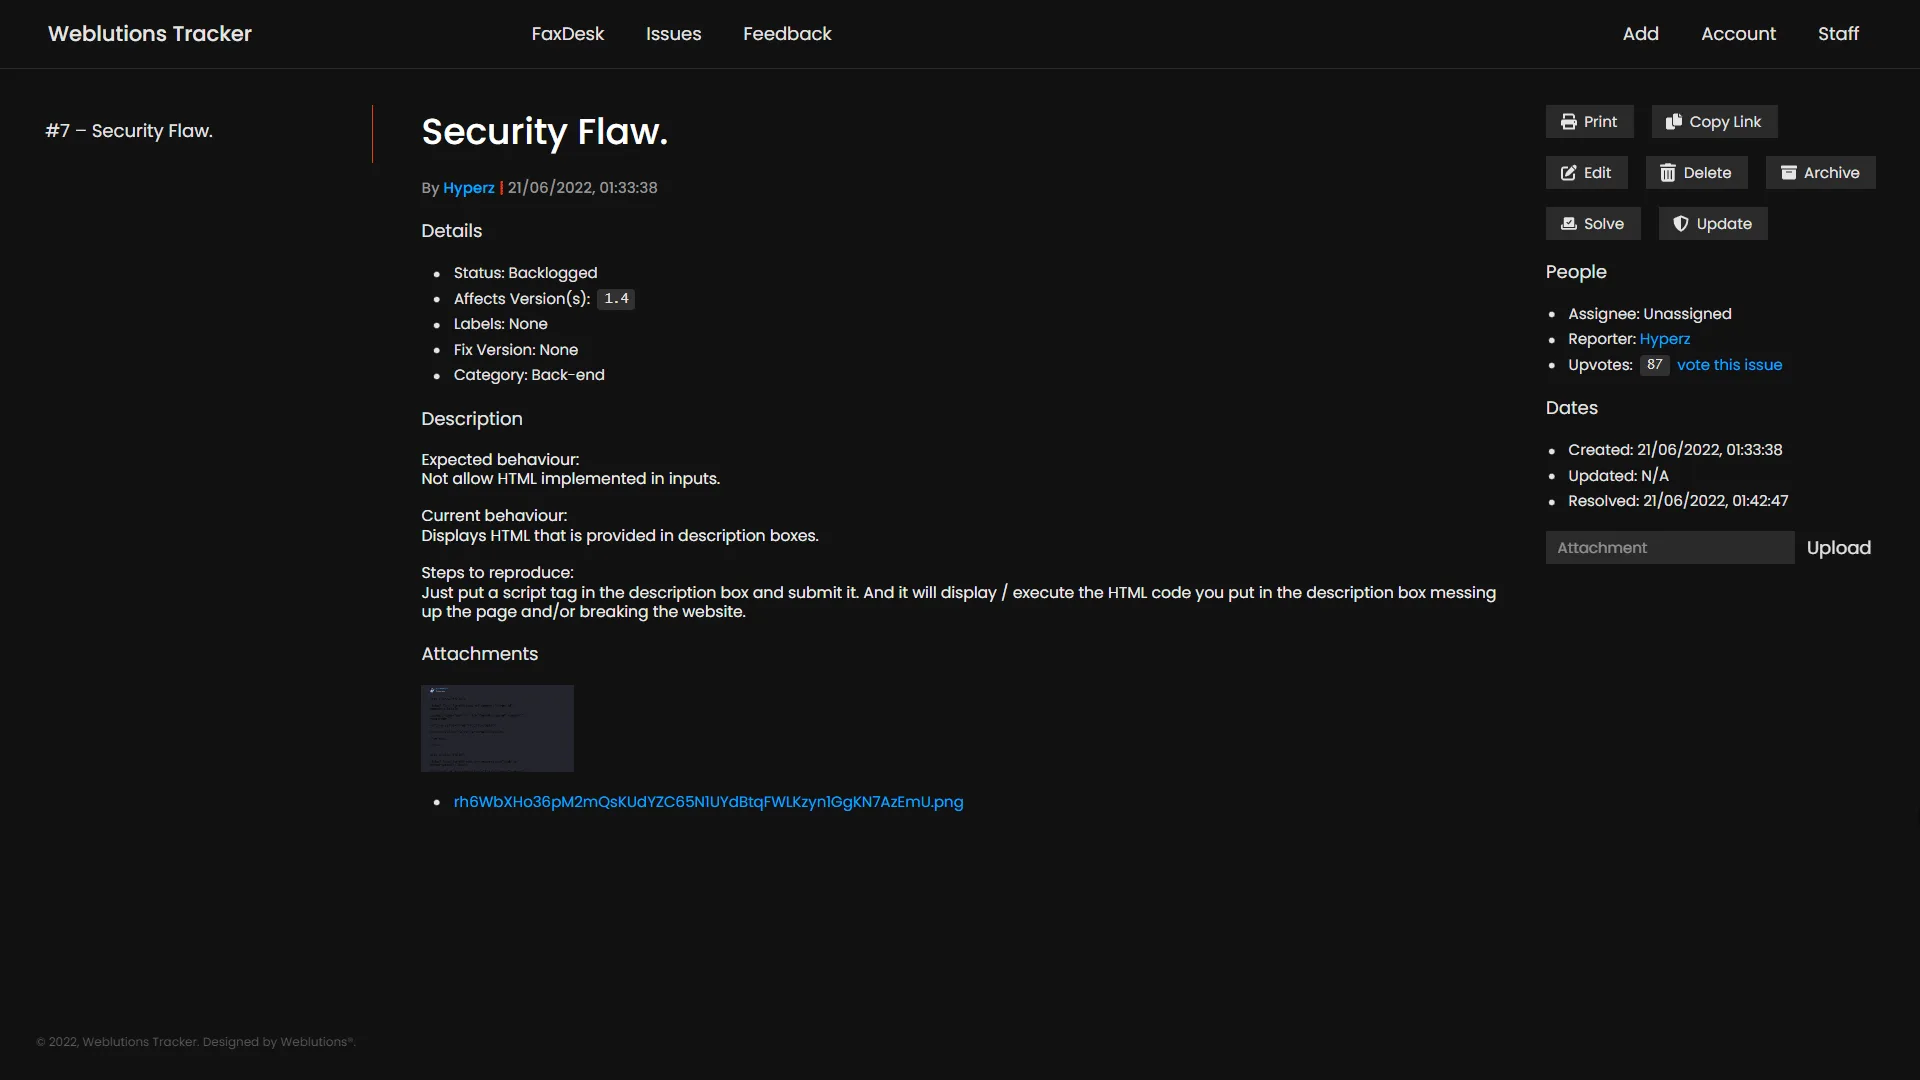
Task: Vote for this issue
Action: [x=1729, y=364]
